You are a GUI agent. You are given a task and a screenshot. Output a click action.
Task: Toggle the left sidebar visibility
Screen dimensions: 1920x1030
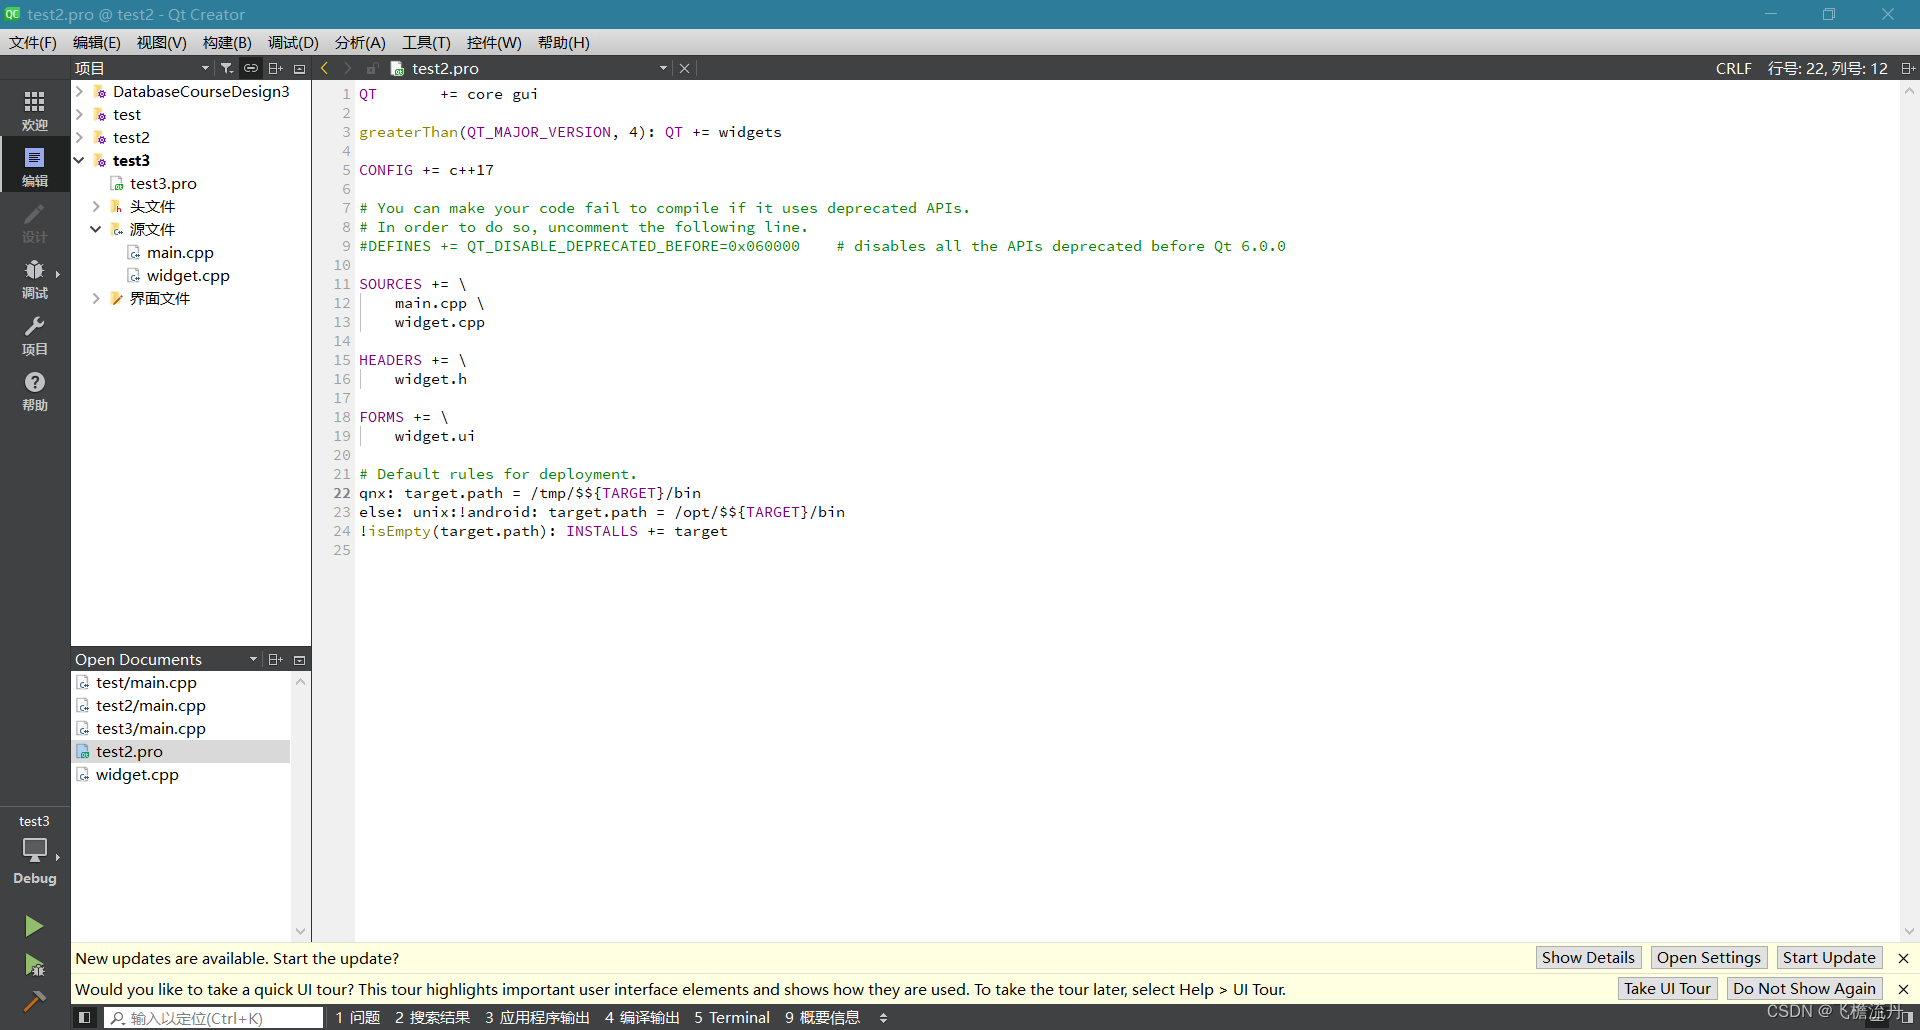tap(85, 1017)
